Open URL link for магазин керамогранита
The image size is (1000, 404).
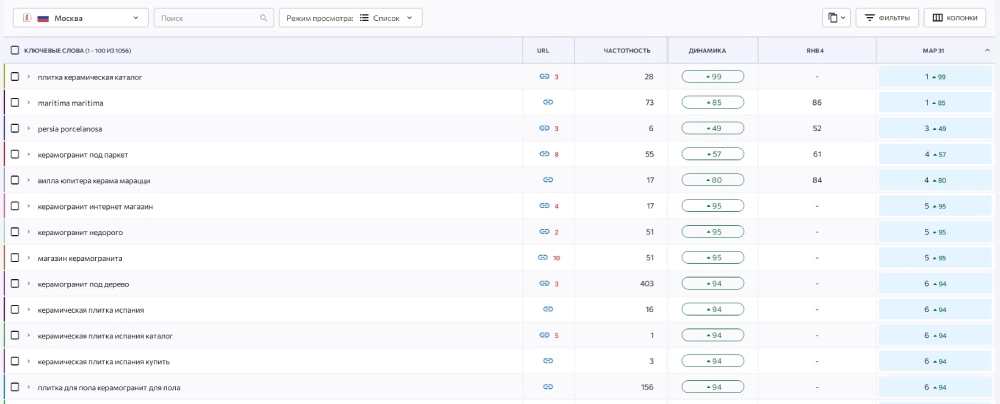point(543,258)
